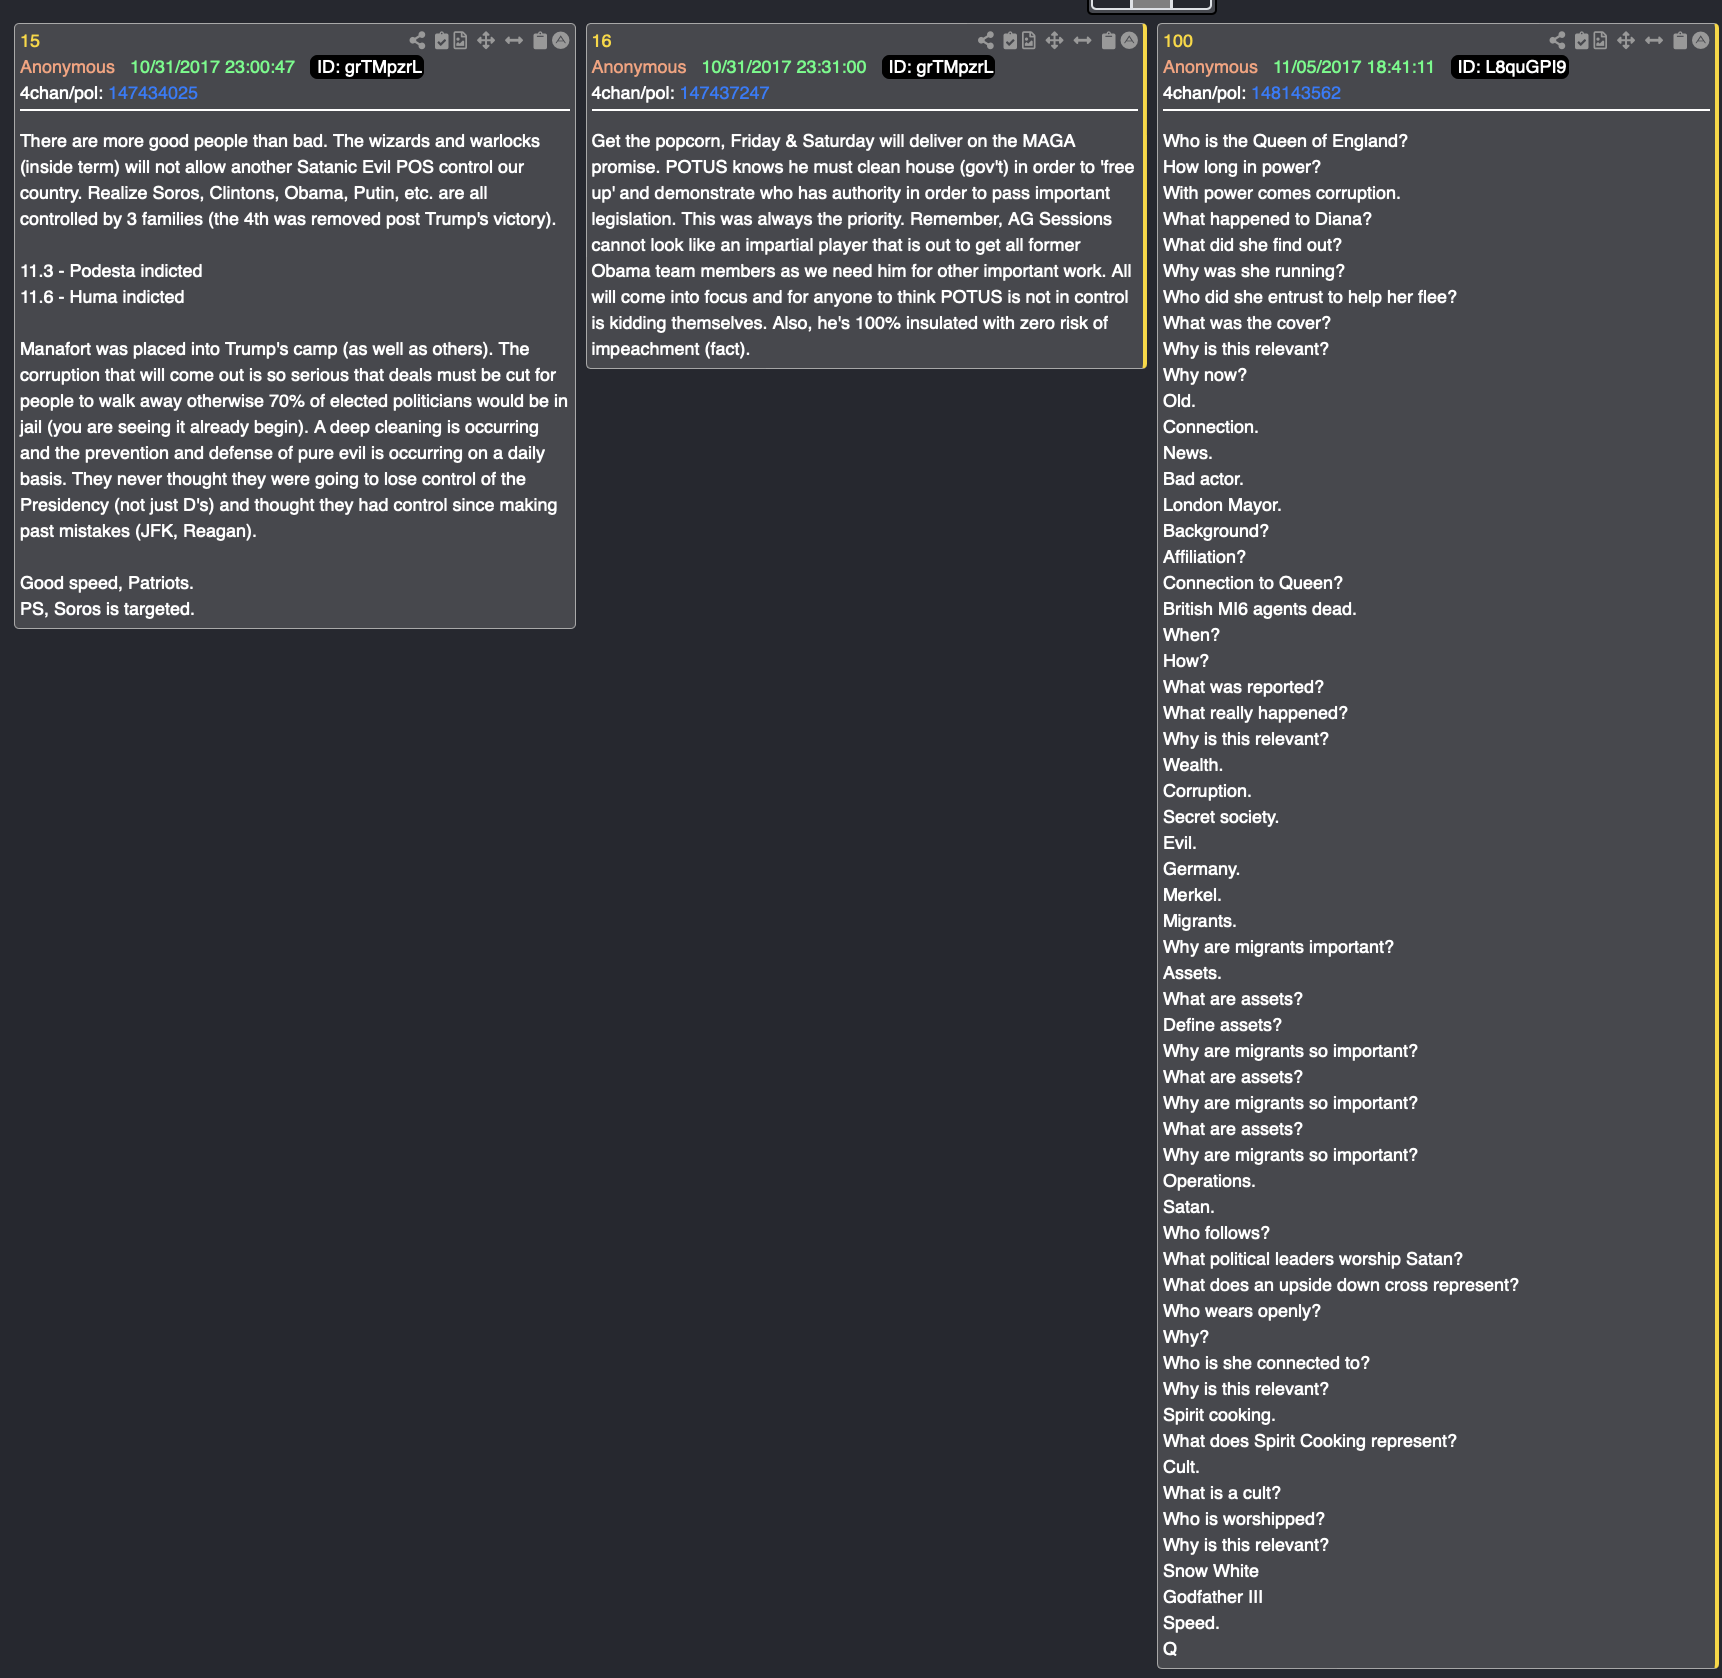The image size is (1722, 1678).
Task: Click the line 'Secret society.'
Action: coord(1221,817)
